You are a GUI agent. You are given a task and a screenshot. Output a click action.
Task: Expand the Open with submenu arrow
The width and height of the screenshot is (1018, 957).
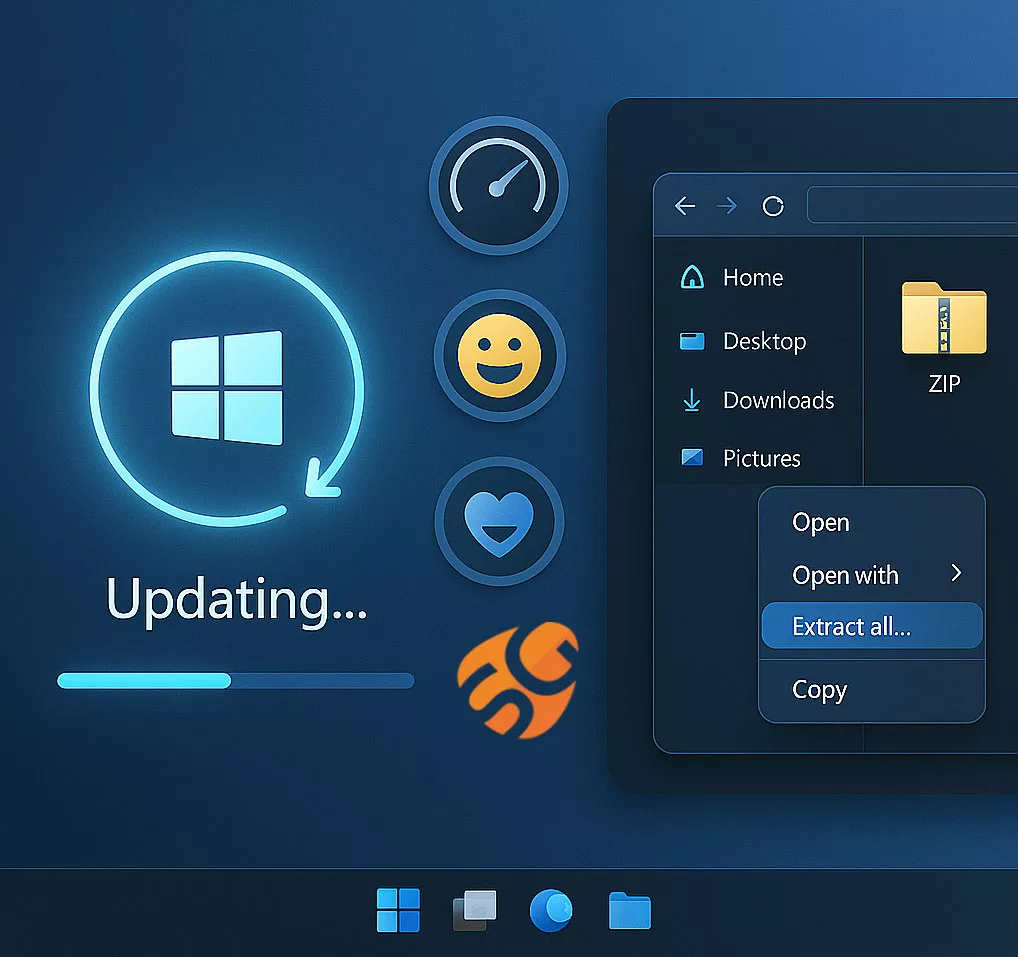coord(956,573)
